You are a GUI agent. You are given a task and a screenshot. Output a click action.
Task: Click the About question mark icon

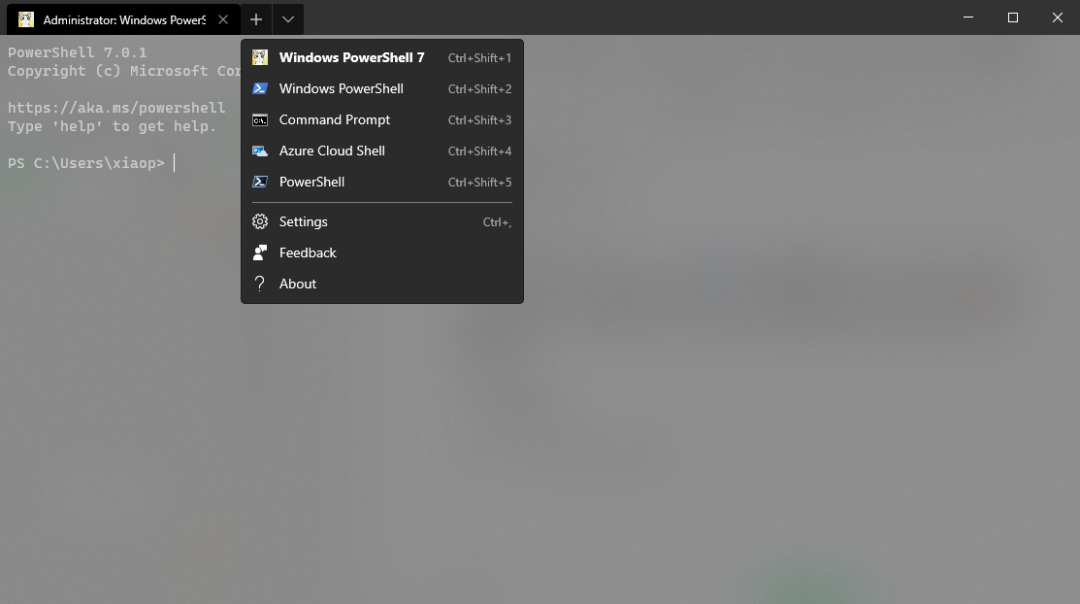coord(260,284)
